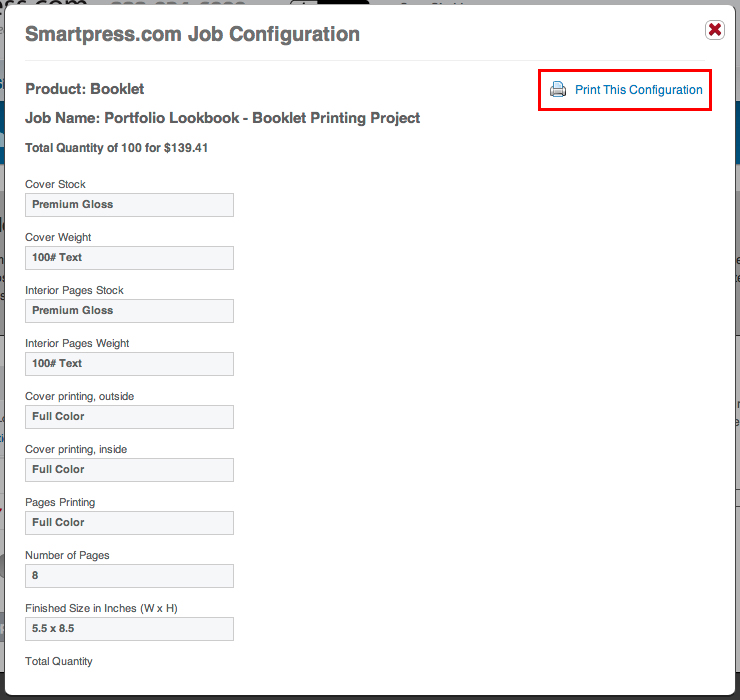Click the Smartpress.com Job Configuration title

192,34
